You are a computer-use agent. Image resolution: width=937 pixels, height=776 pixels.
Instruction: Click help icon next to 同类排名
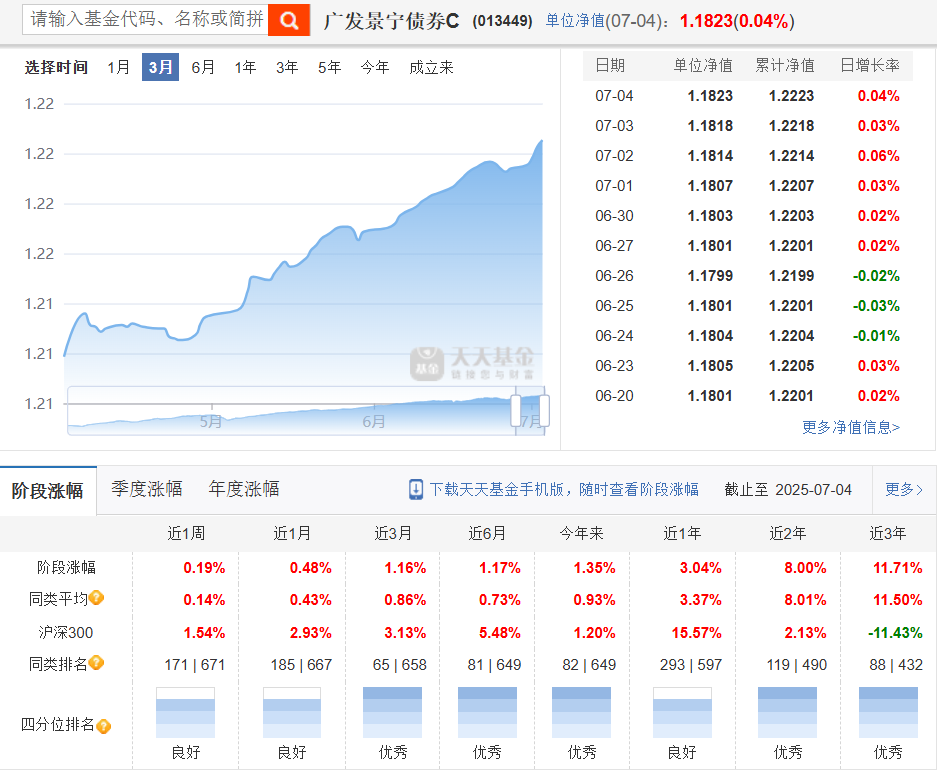[x=96, y=662]
